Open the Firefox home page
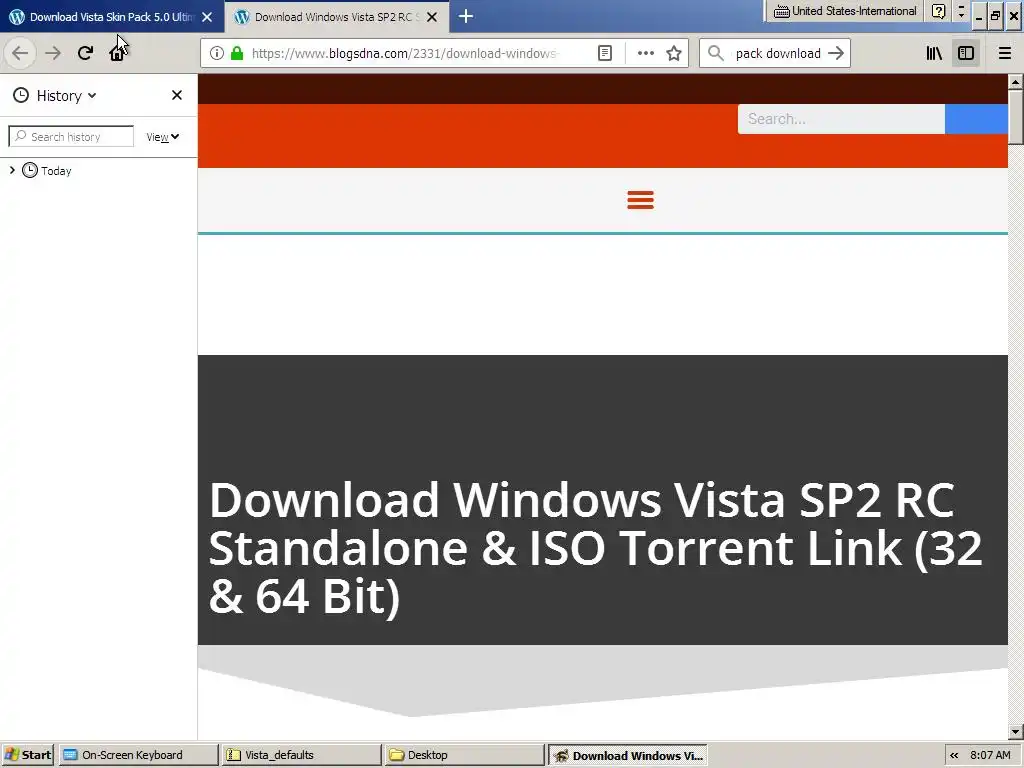1024x768 pixels. point(117,53)
